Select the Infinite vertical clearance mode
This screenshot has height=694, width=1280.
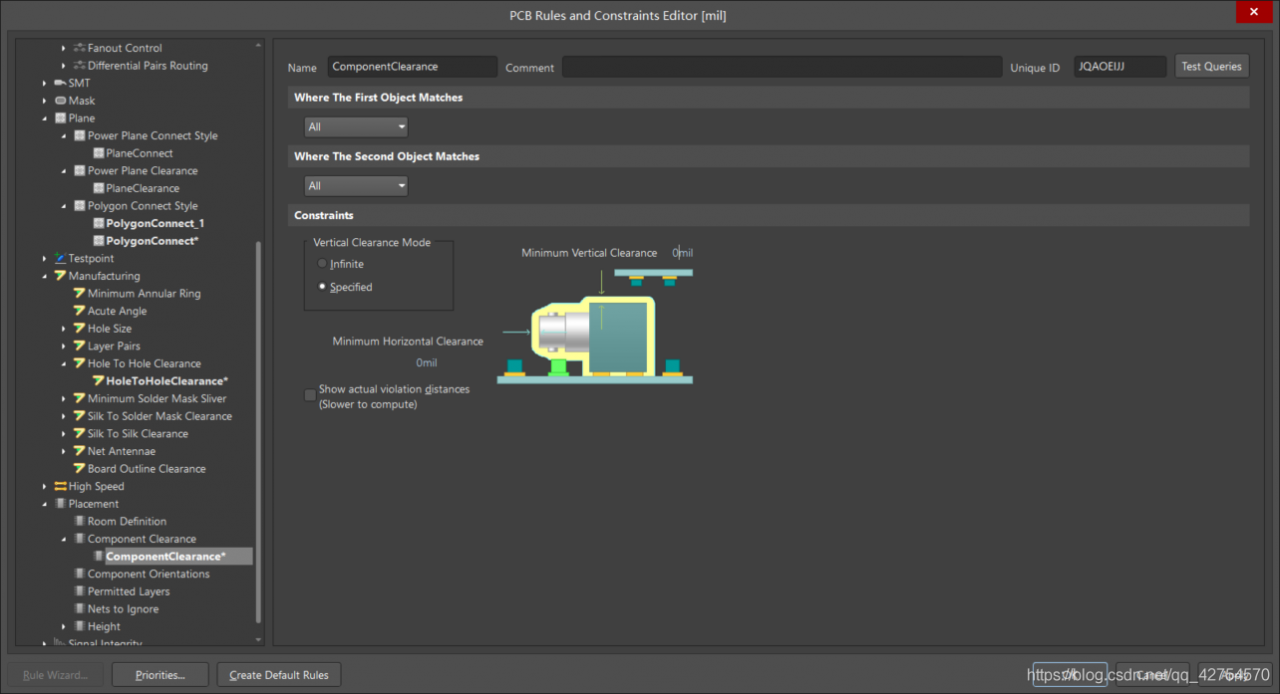point(322,264)
